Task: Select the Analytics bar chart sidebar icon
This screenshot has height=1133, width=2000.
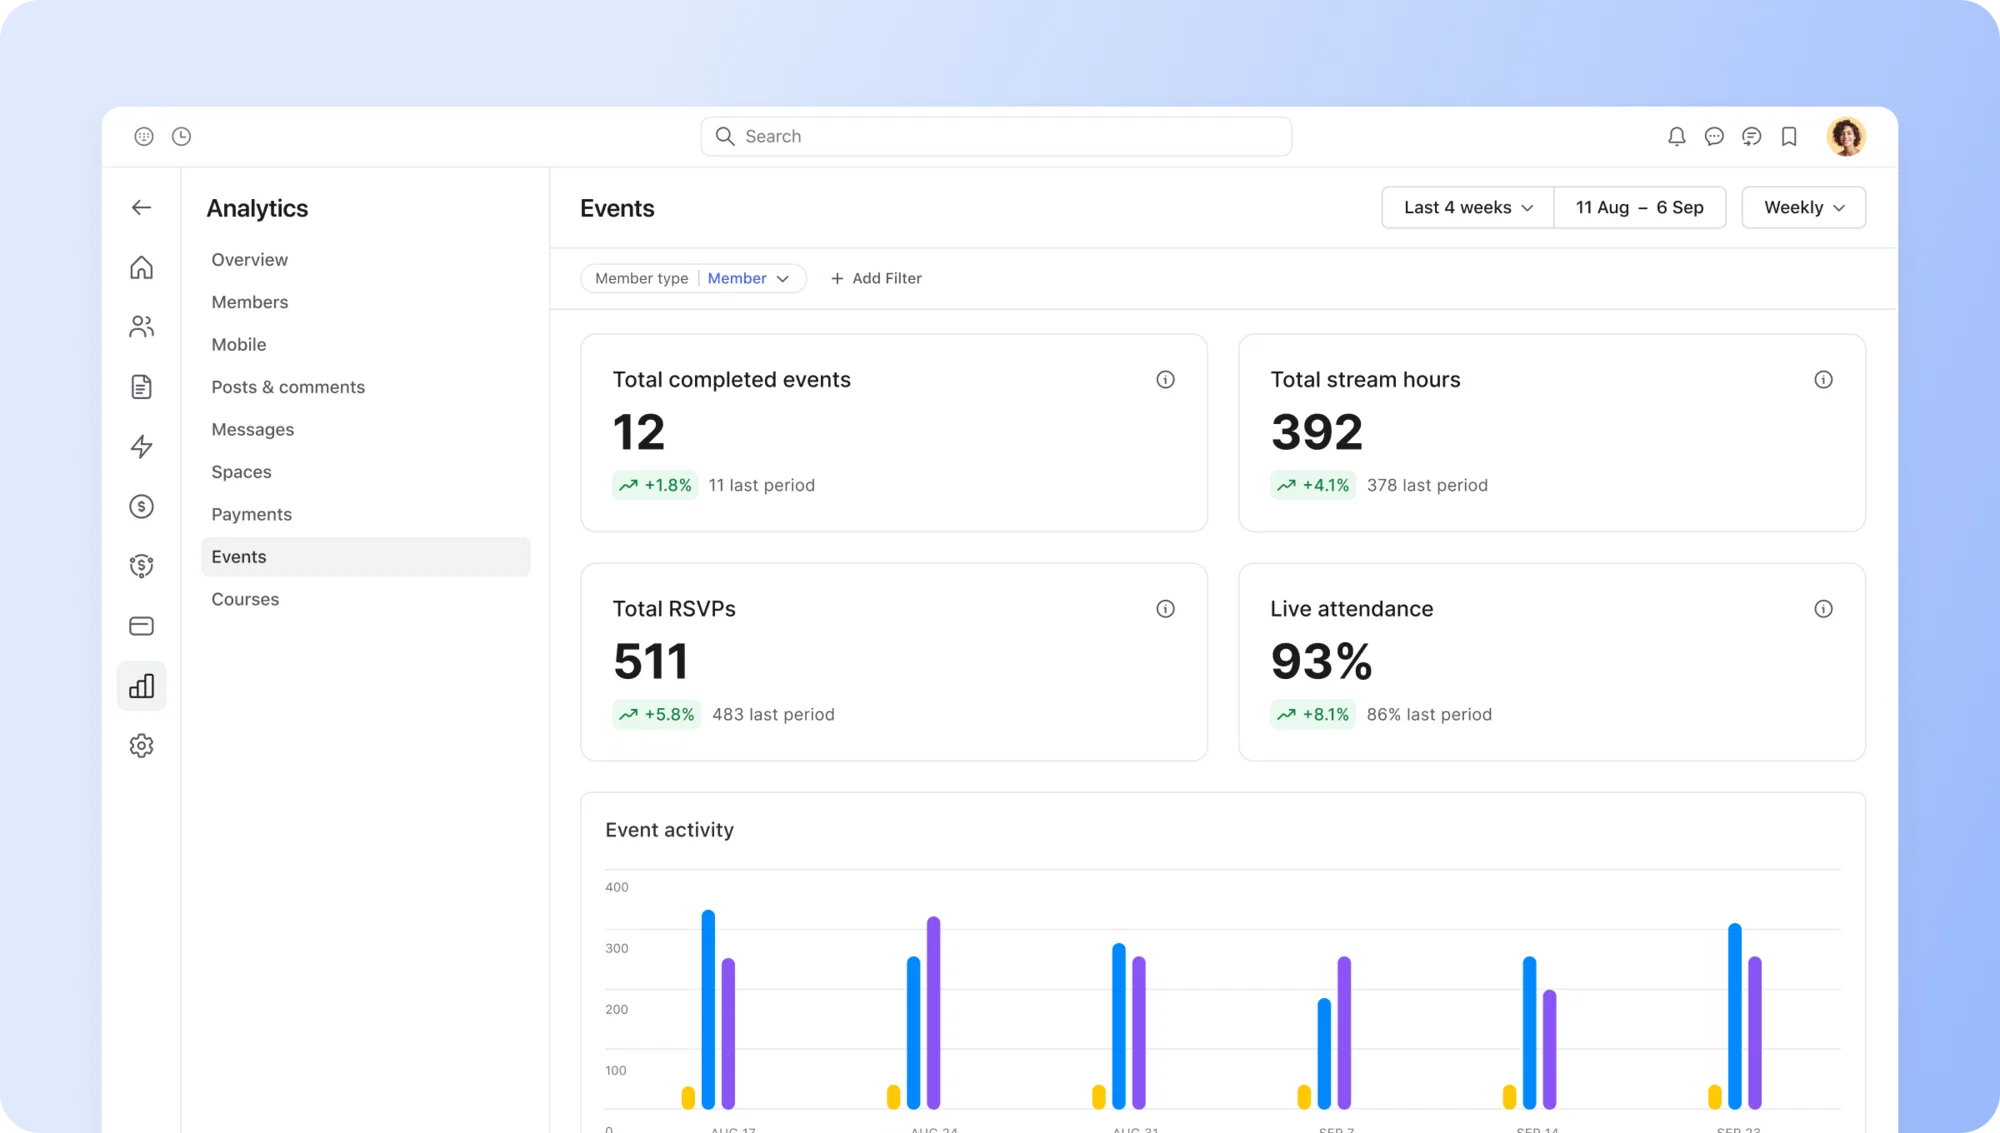Action: click(142, 686)
